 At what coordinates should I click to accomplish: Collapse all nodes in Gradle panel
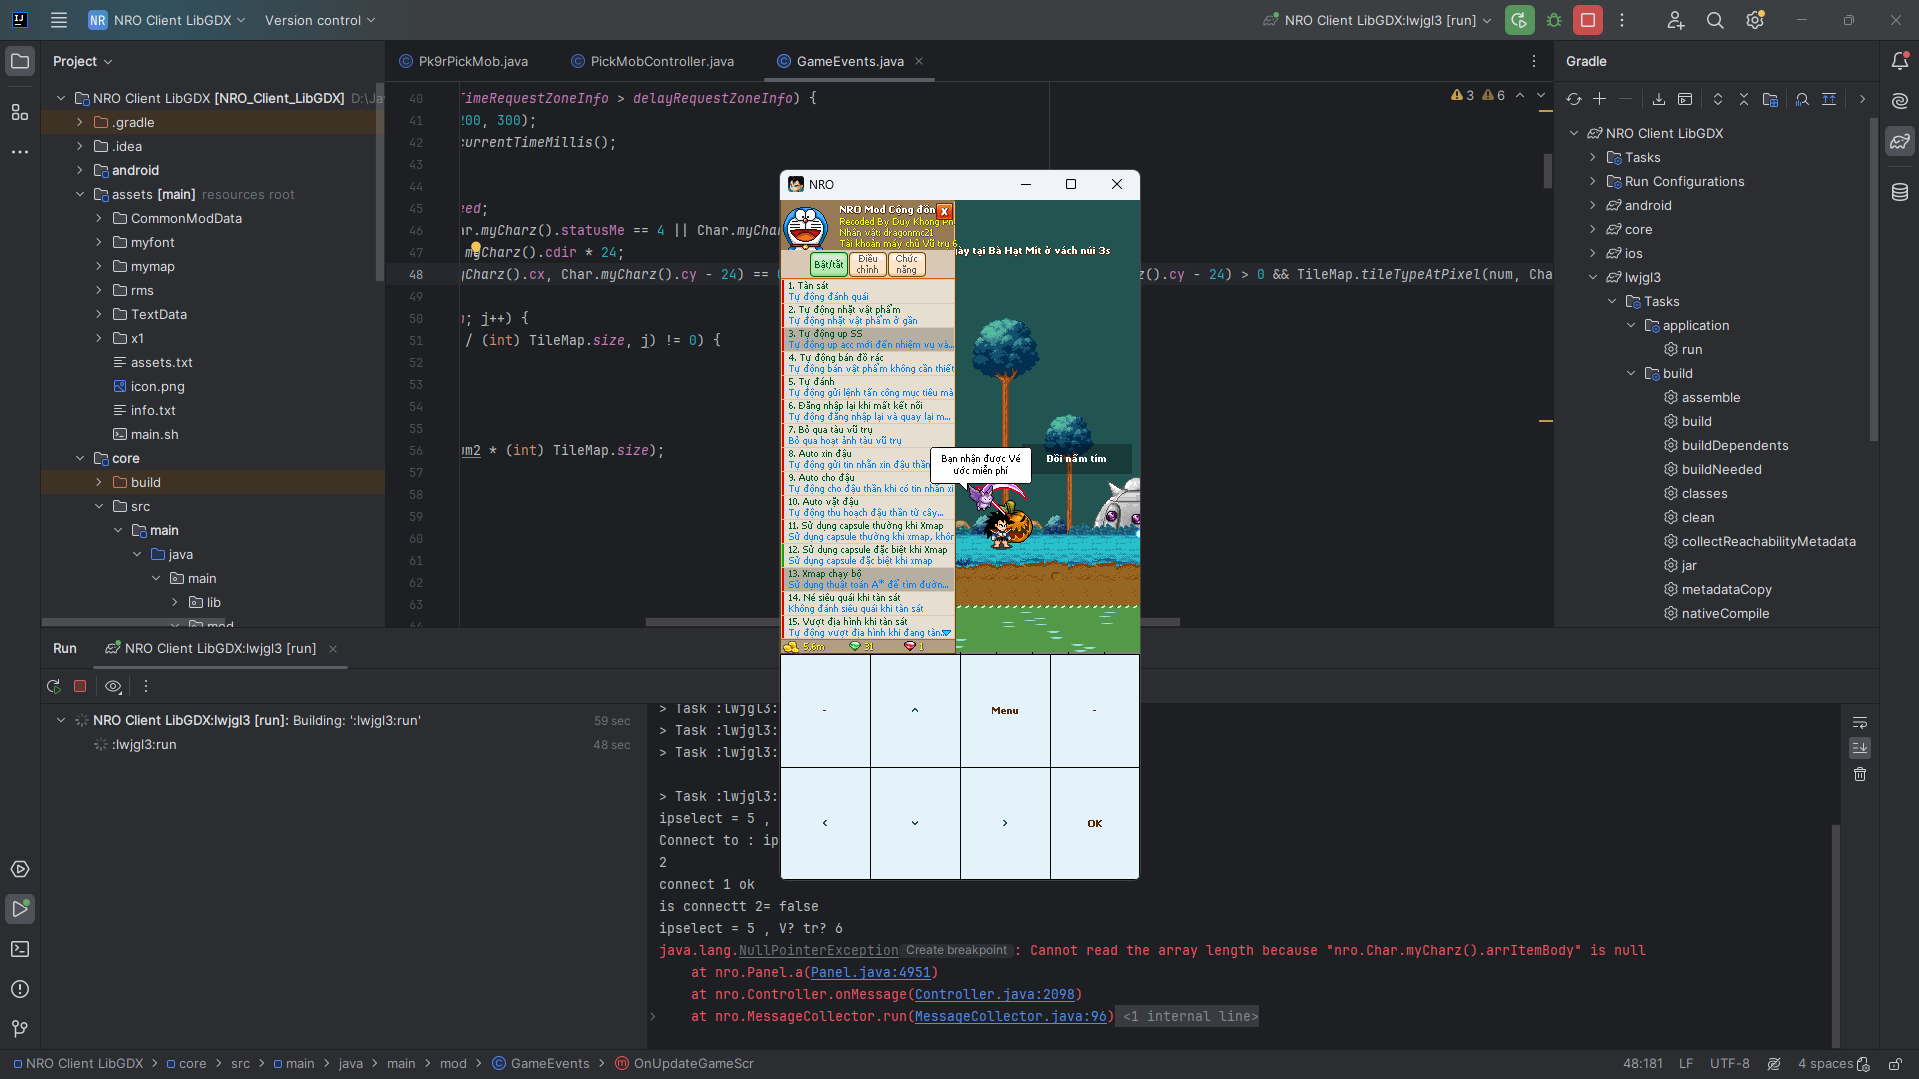pos(1744,99)
